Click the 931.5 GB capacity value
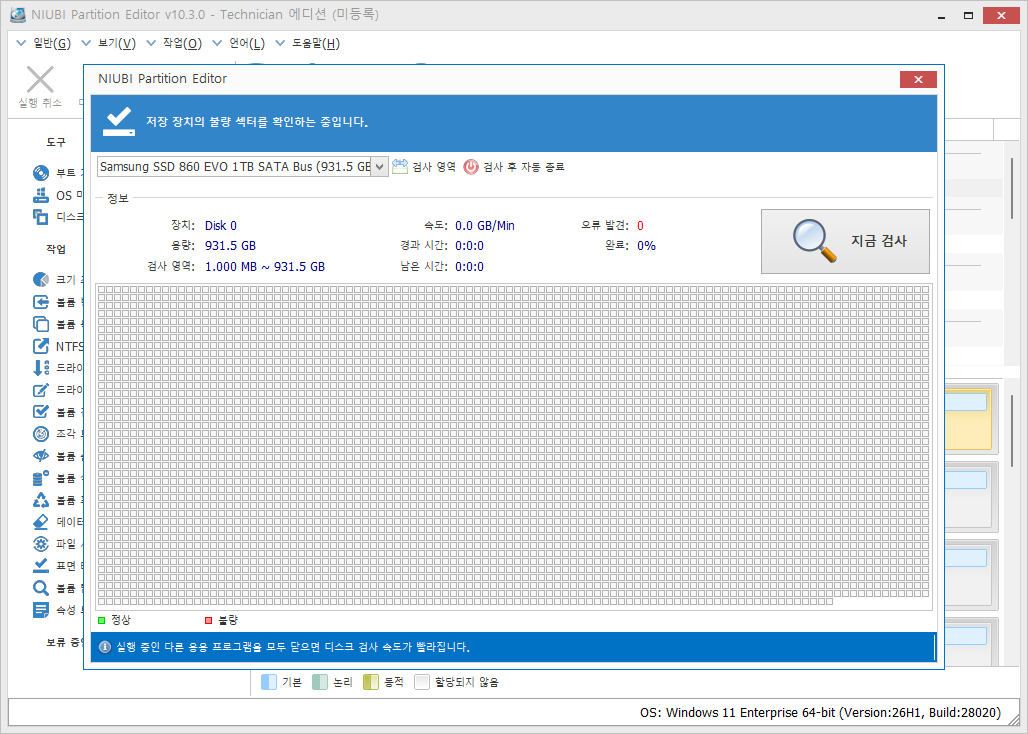1028x734 pixels. pyautogui.click(x=230, y=246)
